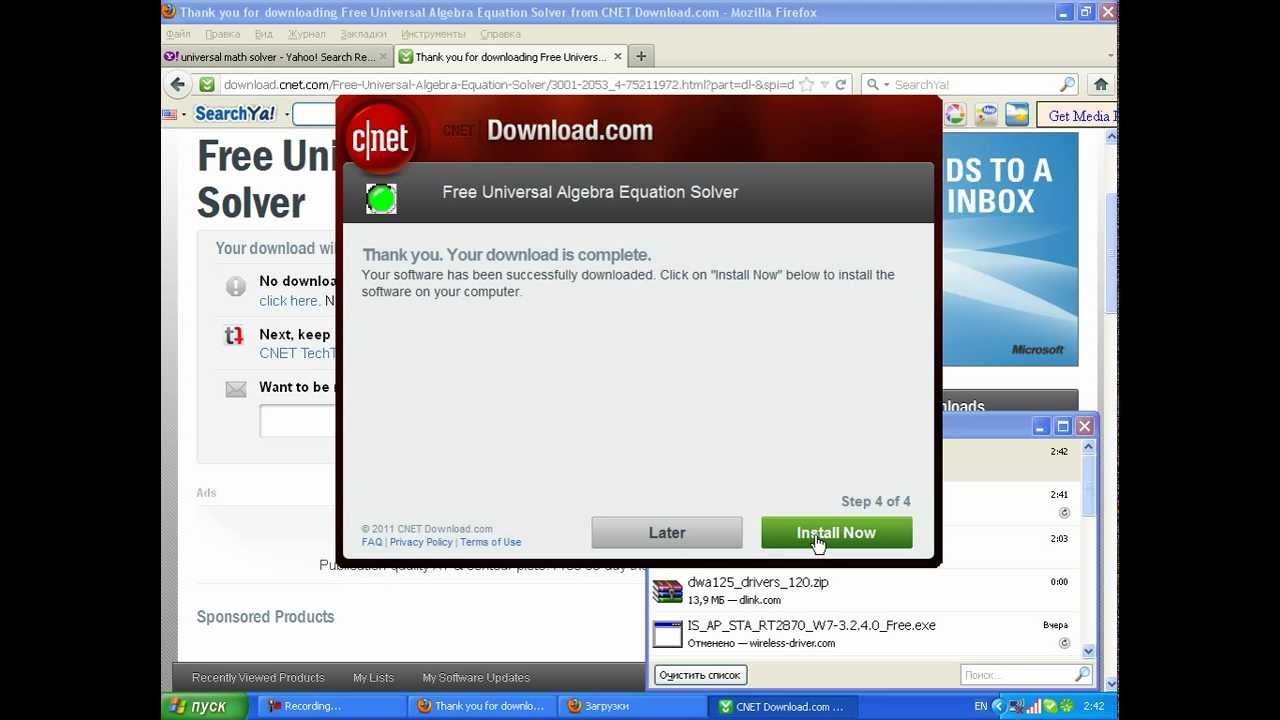Click the Map toolbar icon
Screen dimensions: 1280x720
(987, 115)
